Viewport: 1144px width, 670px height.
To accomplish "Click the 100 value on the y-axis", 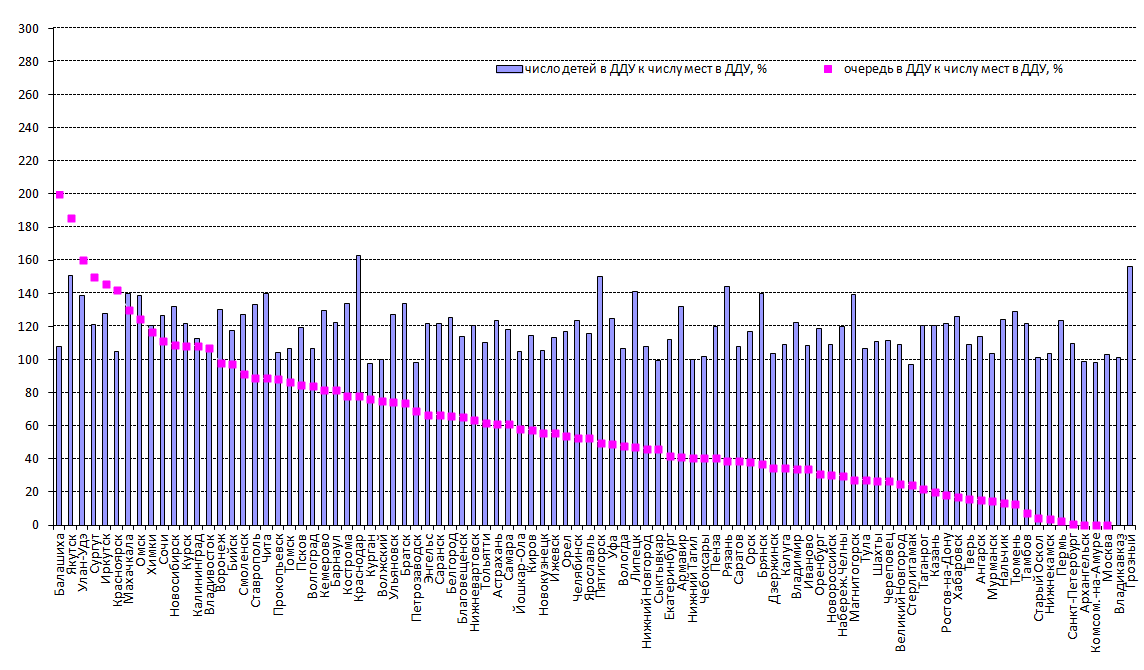I will click(x=29, y=359).
